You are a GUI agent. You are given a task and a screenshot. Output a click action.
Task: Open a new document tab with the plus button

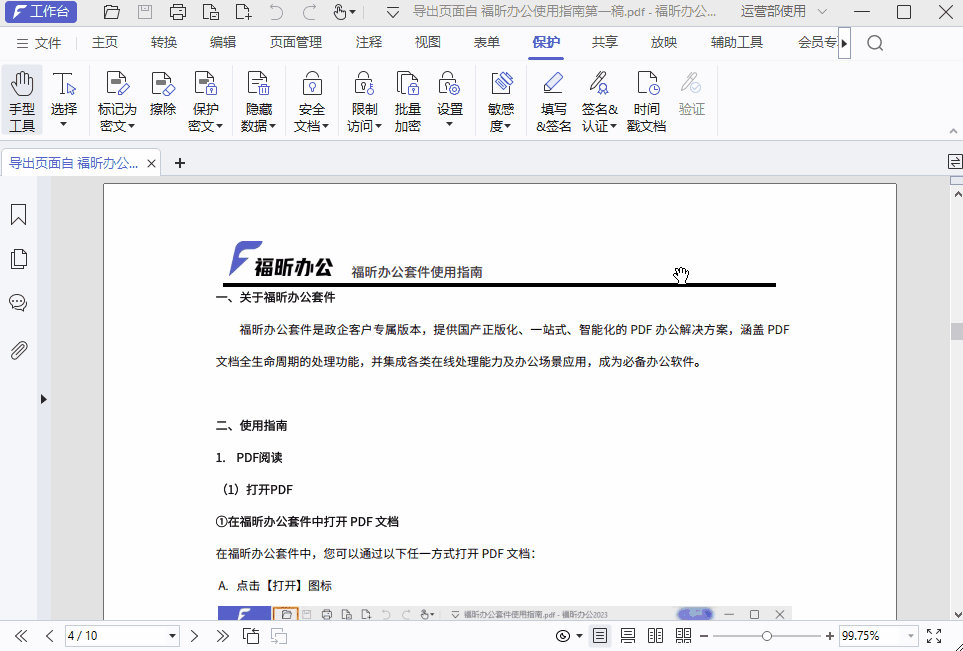[x=179, y=160]
